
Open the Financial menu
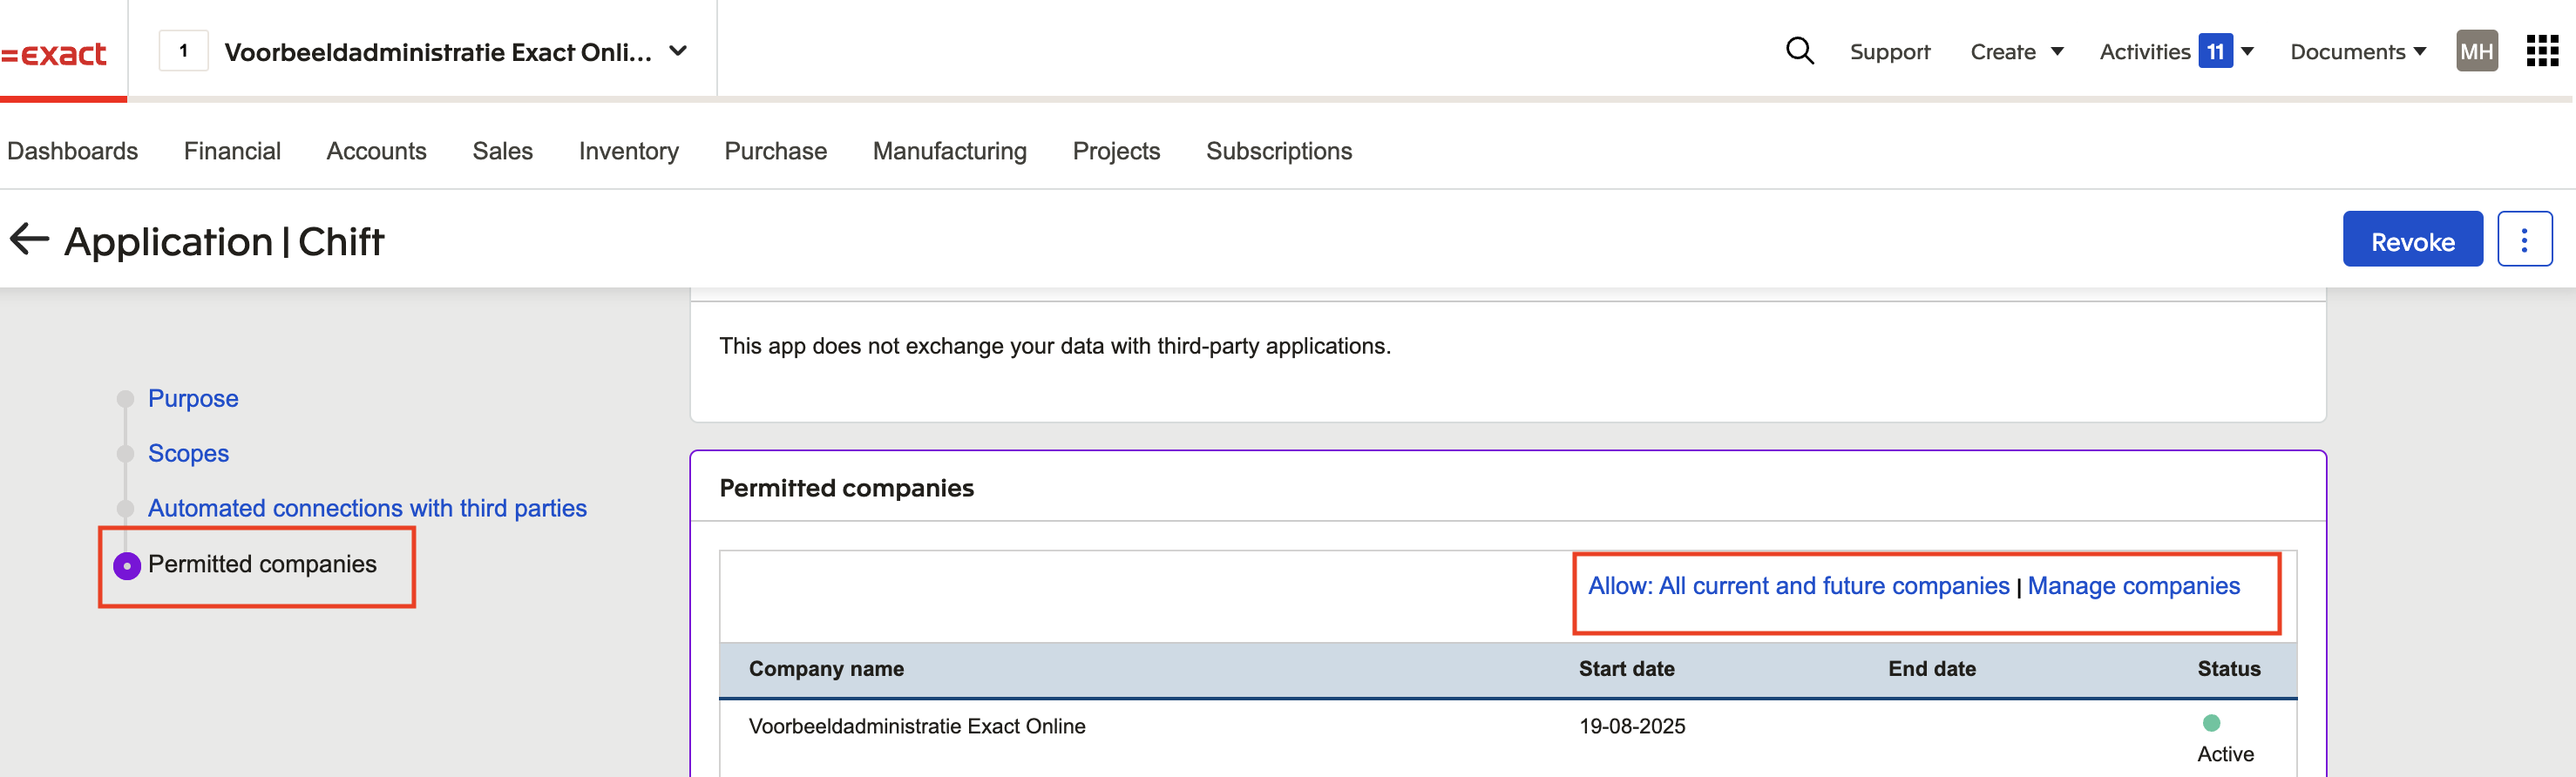click(x=232, y=151)
